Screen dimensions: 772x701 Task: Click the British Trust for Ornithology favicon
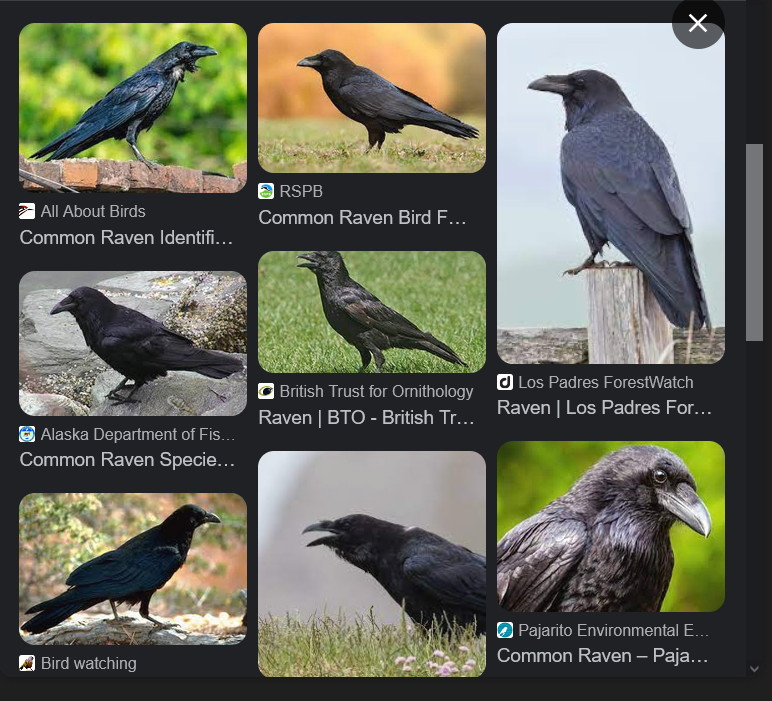point(266,391)
